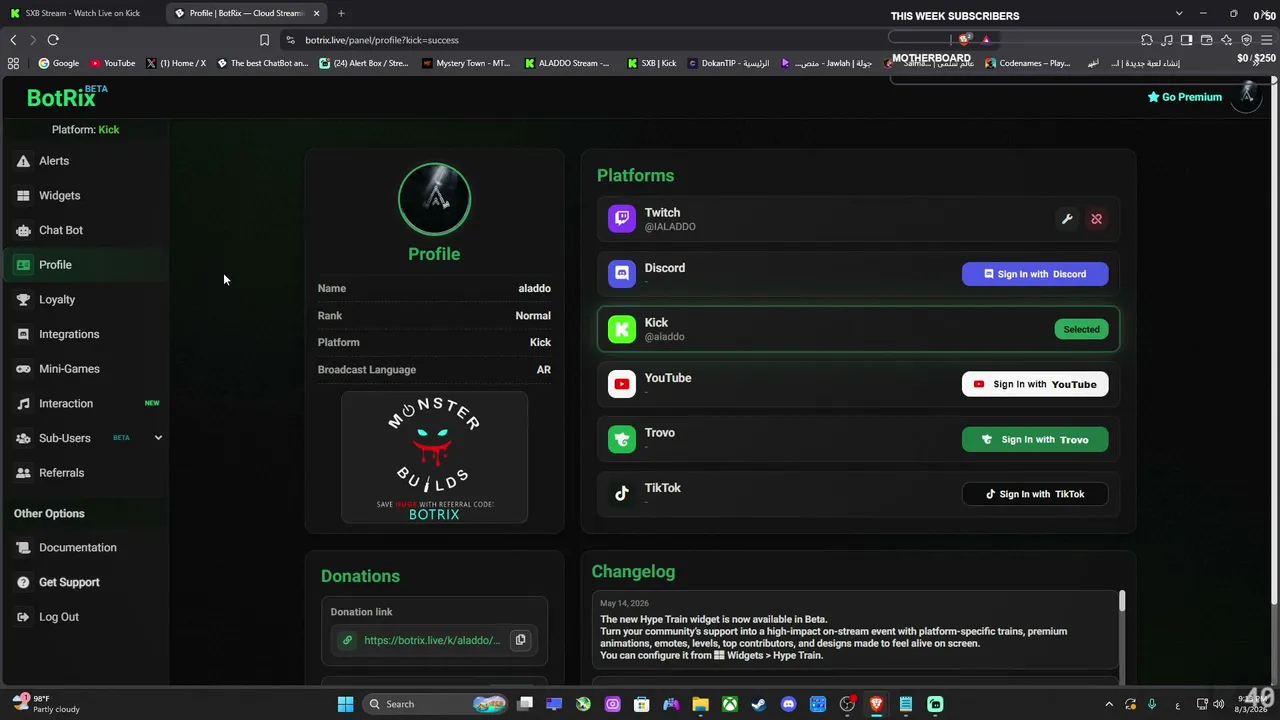
Task: Copy the donation link
Action: (x=520, y=640)
